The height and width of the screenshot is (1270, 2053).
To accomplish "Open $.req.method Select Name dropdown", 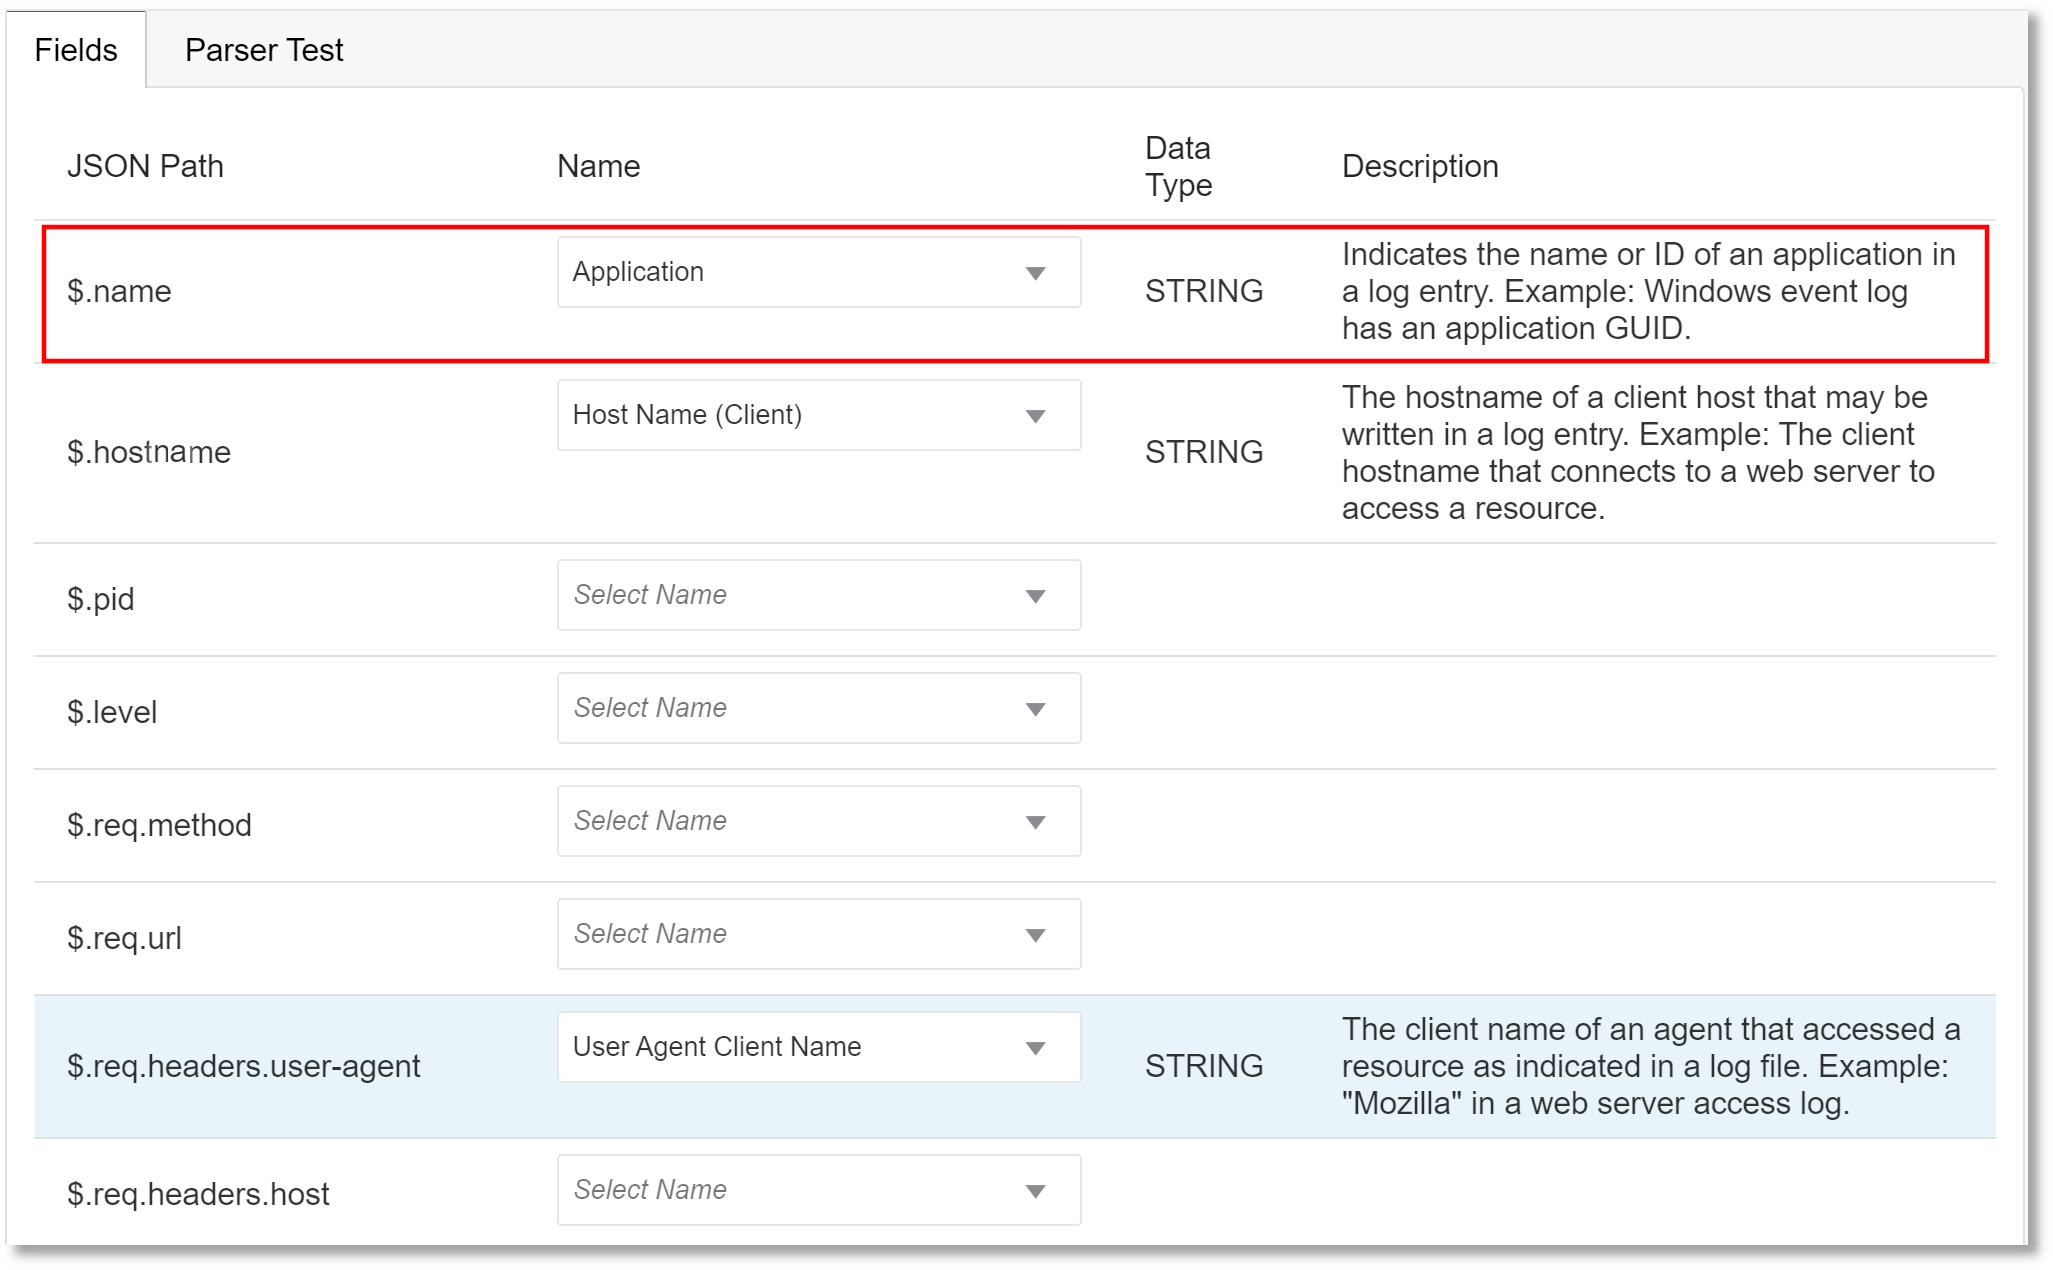I will [x=815, y=818].
